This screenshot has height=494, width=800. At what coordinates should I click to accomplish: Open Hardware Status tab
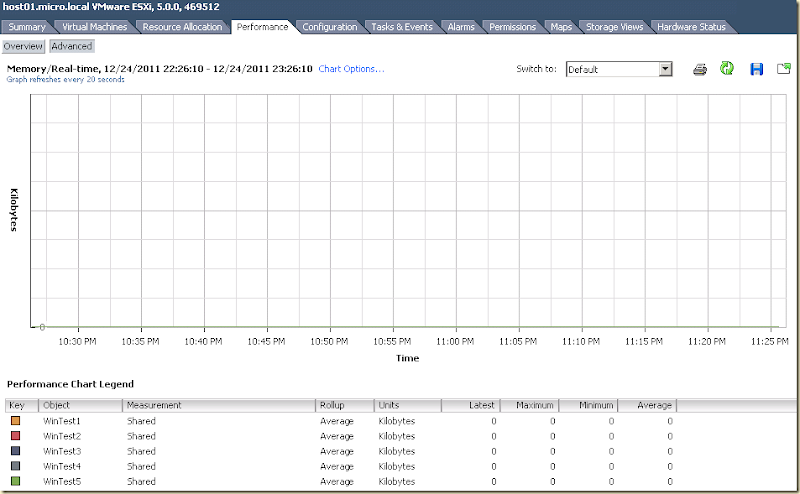click(x=691, y=27)
